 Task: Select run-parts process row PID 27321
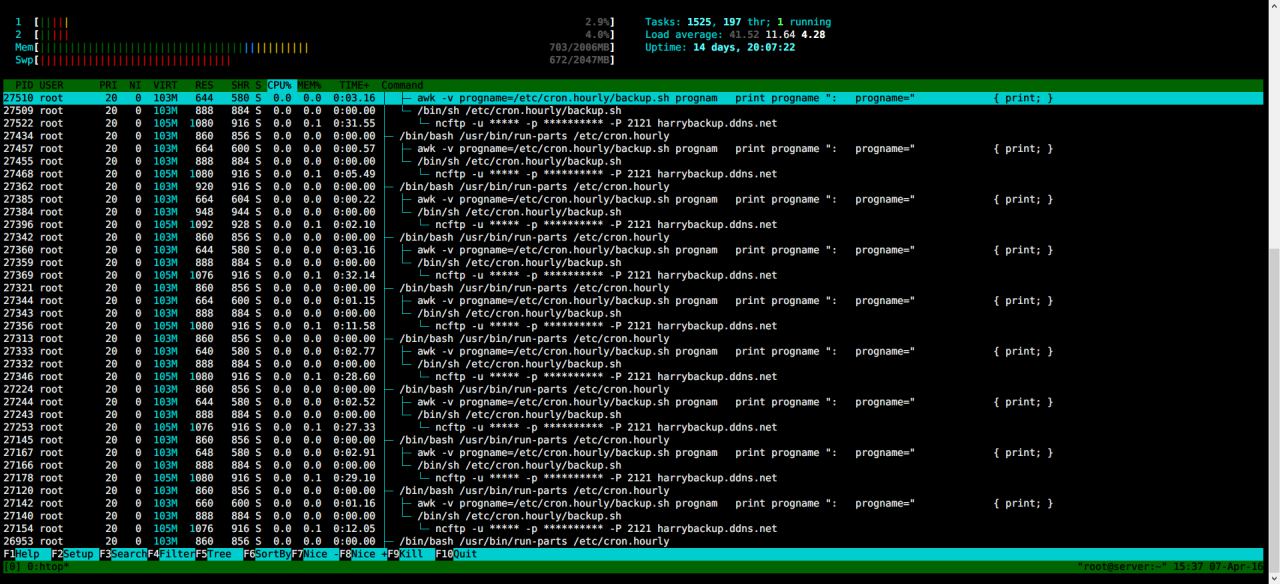[632, 288]
